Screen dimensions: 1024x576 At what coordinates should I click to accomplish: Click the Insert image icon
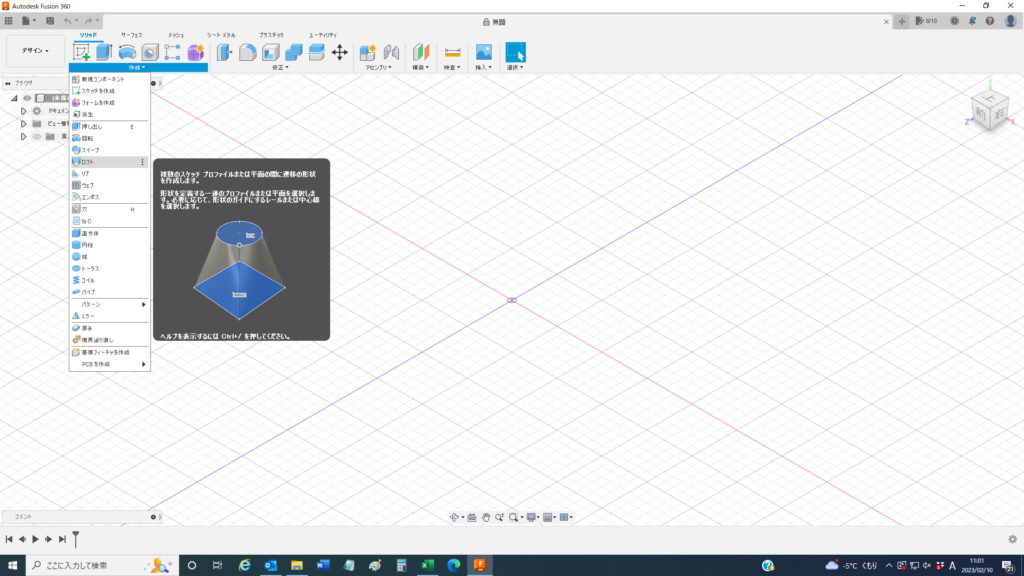(x=483, y=52)
